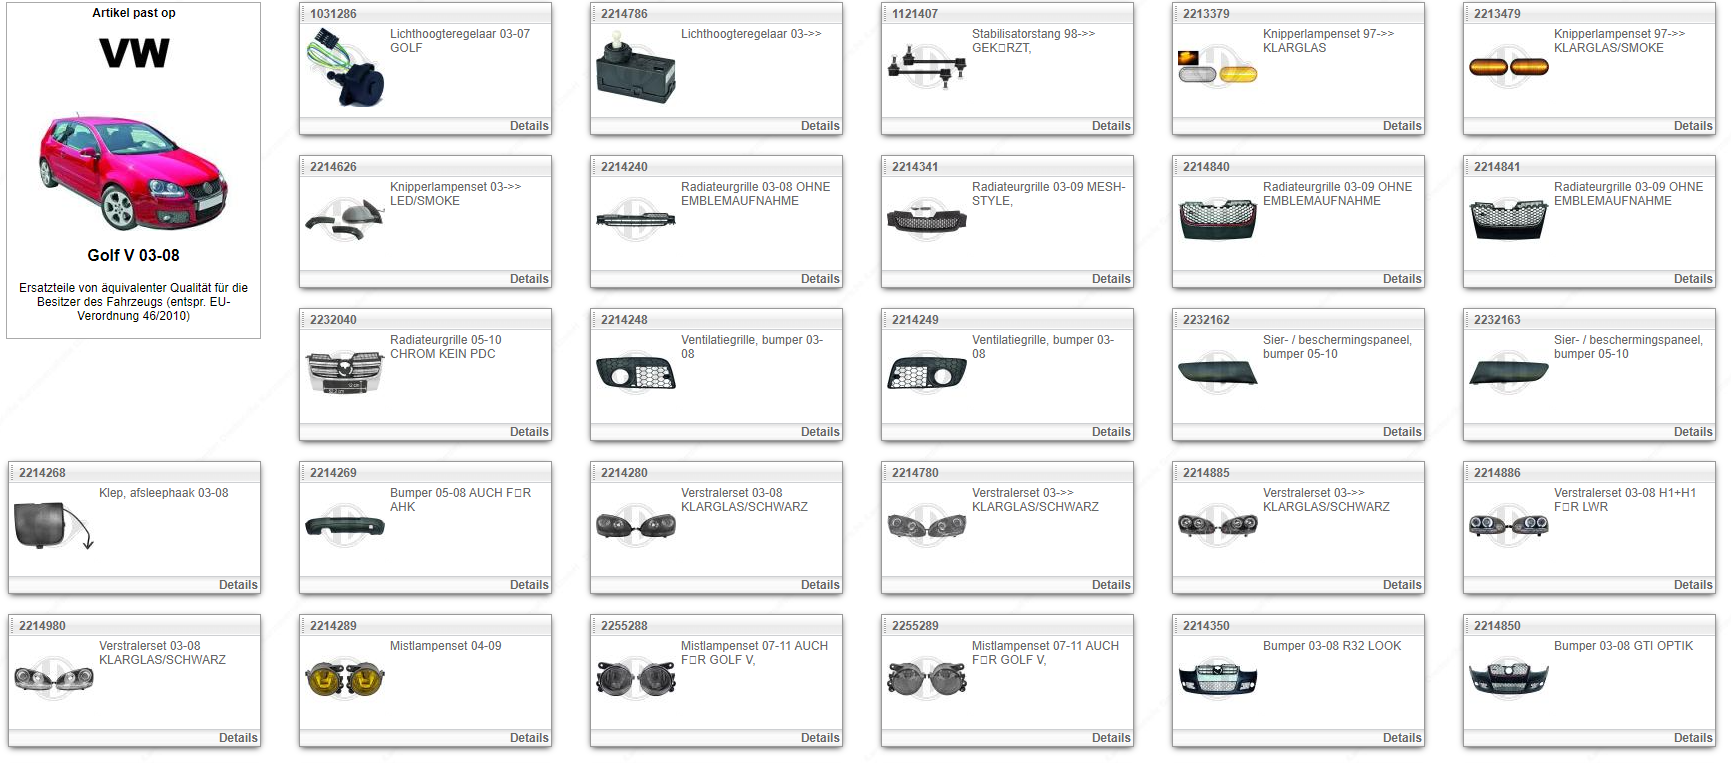Screen dimensions: 1731x763
Task: Open Details for Mistlampenset 2255288
Action: (819, 738)
